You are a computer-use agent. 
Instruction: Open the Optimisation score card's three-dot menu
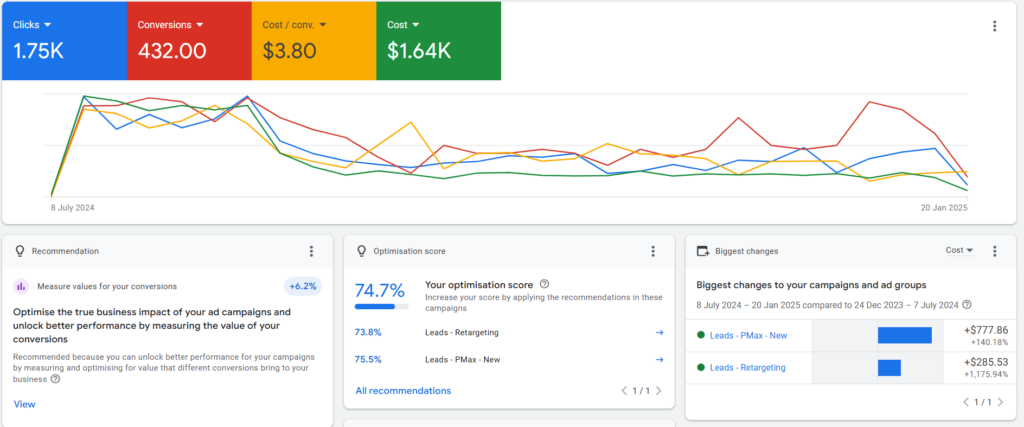(x=653, y=251)
